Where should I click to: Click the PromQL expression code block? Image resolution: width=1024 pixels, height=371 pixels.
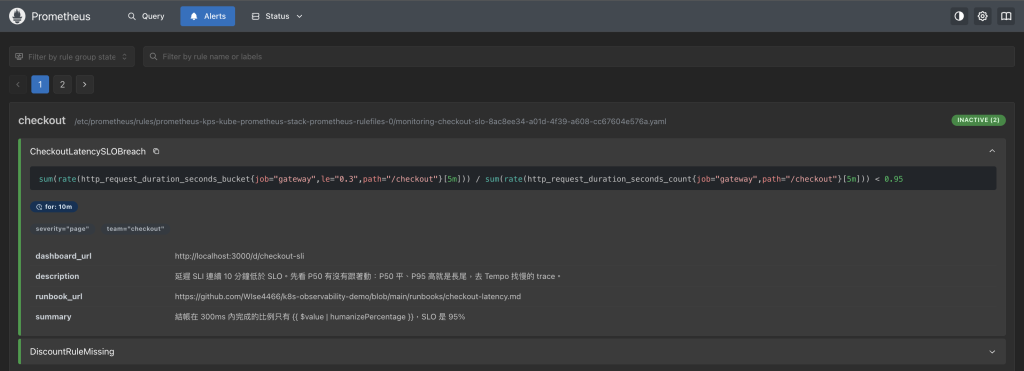tap(513, 178)
